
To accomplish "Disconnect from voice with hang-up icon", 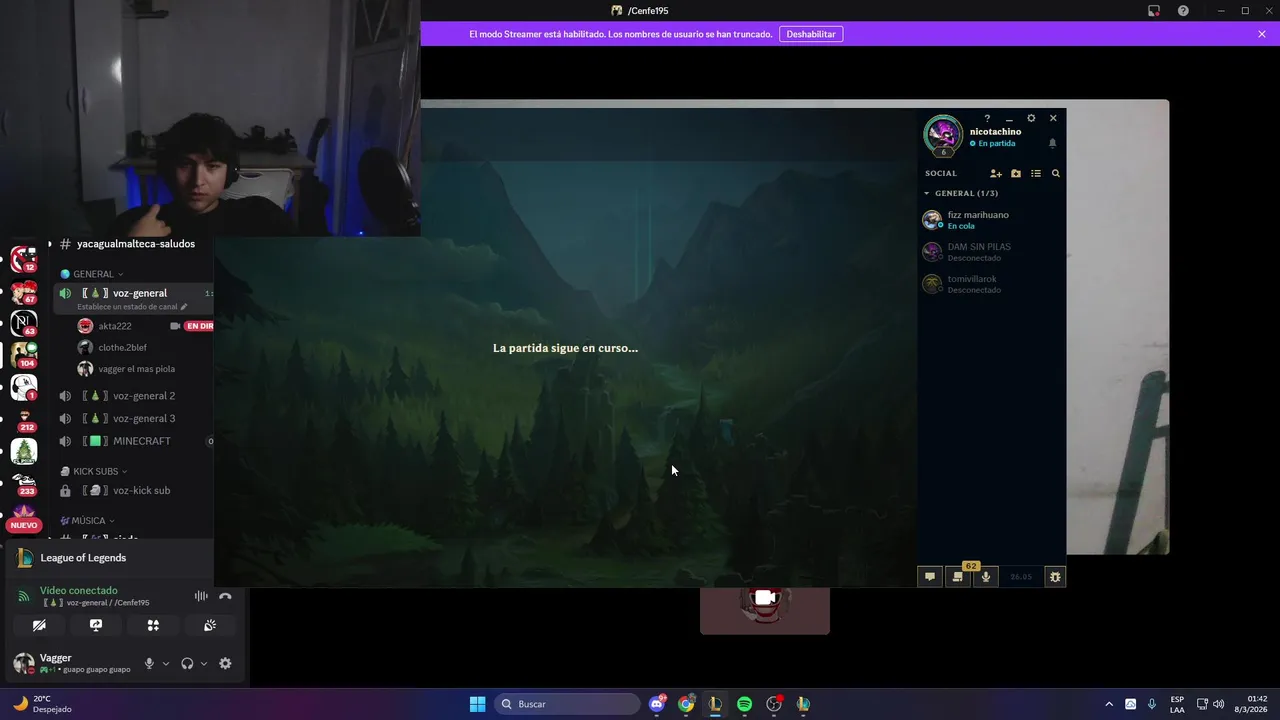I will (225, 596).
